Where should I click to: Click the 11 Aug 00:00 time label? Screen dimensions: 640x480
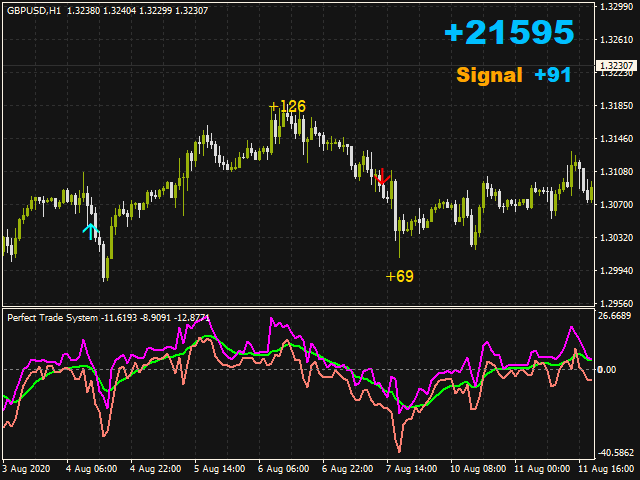(x=542, y=469)
